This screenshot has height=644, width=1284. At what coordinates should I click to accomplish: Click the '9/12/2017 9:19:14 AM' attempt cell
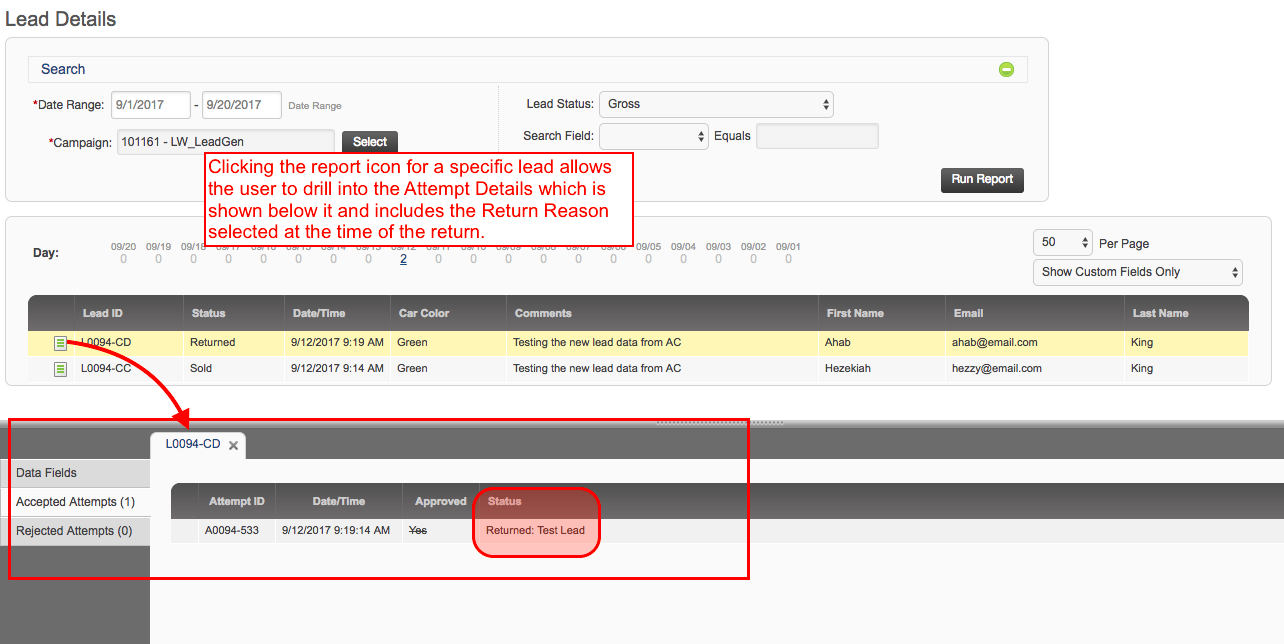click(336, 530)
